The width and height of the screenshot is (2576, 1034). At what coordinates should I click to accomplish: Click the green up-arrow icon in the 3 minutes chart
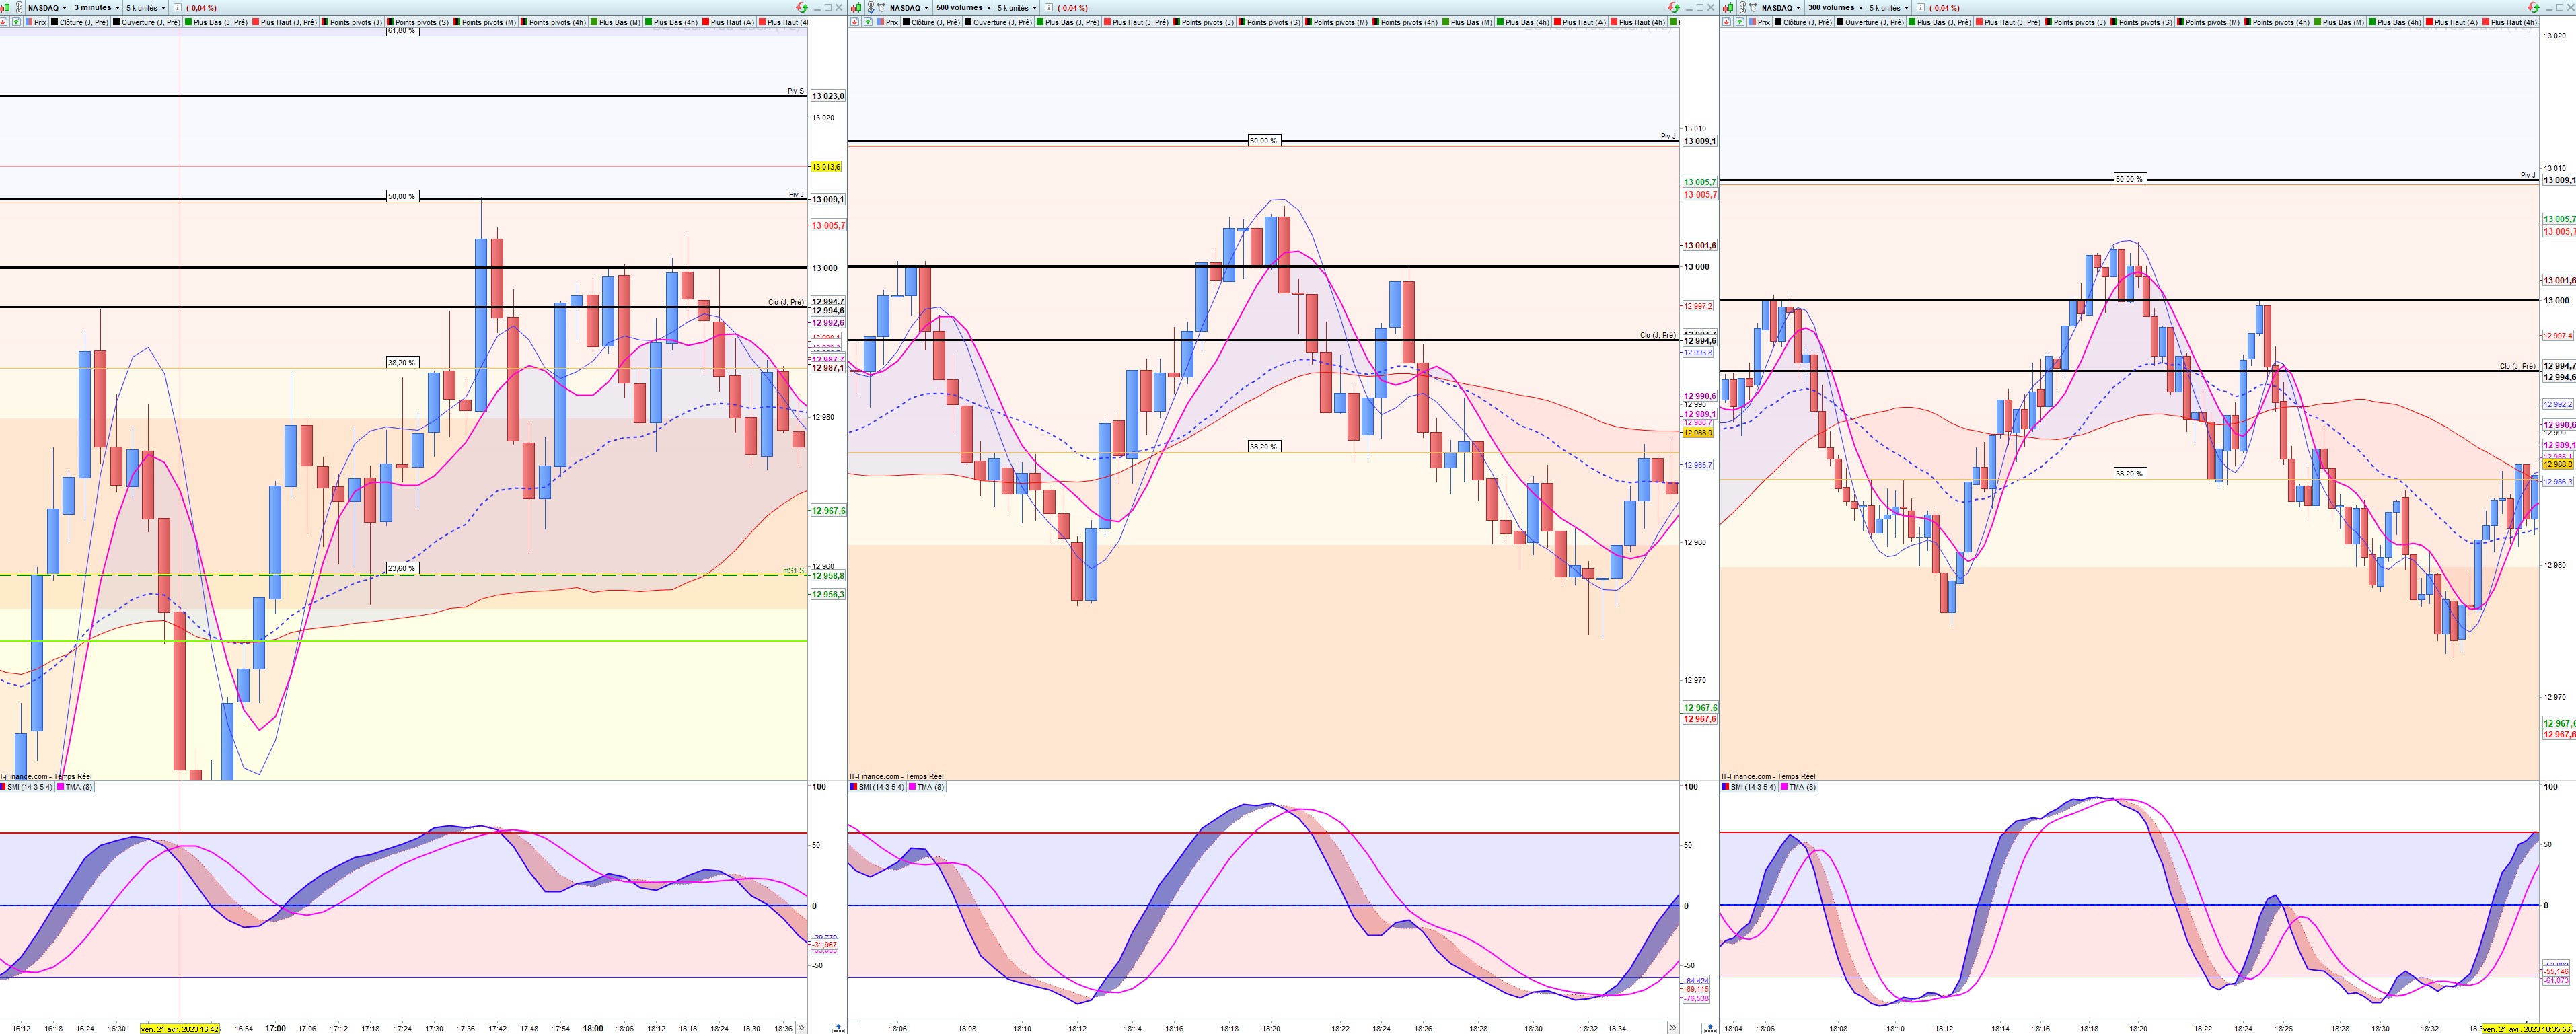(16, 22)
